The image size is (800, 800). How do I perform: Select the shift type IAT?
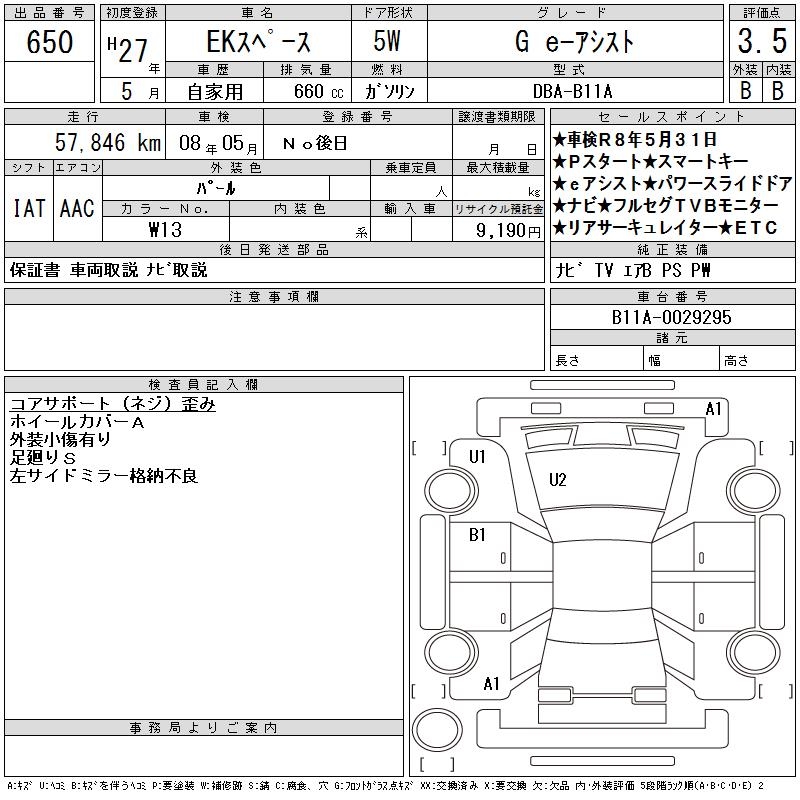29,208
